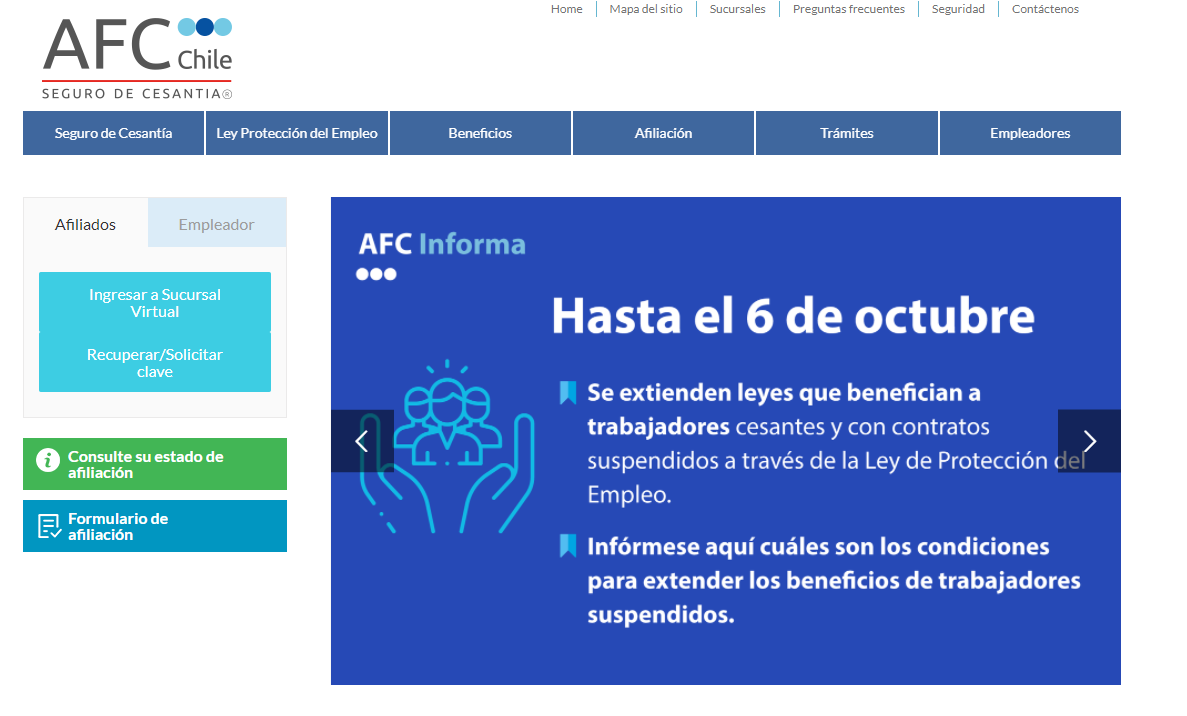Screen dimensions: 1187x716
Task: Open the Seguro de Cesantía menu
Action: 113,133
